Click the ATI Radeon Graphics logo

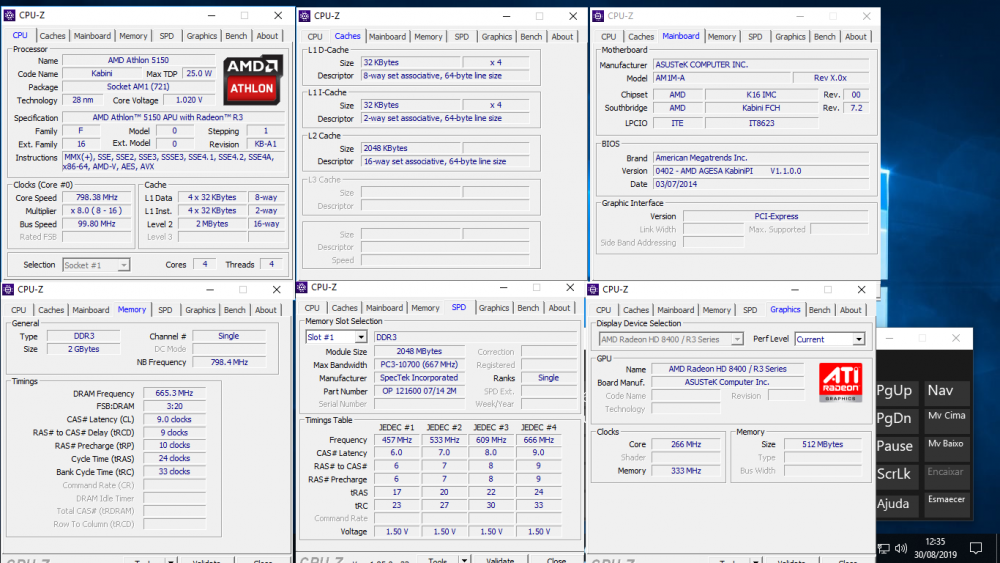(x=838, y=384)
